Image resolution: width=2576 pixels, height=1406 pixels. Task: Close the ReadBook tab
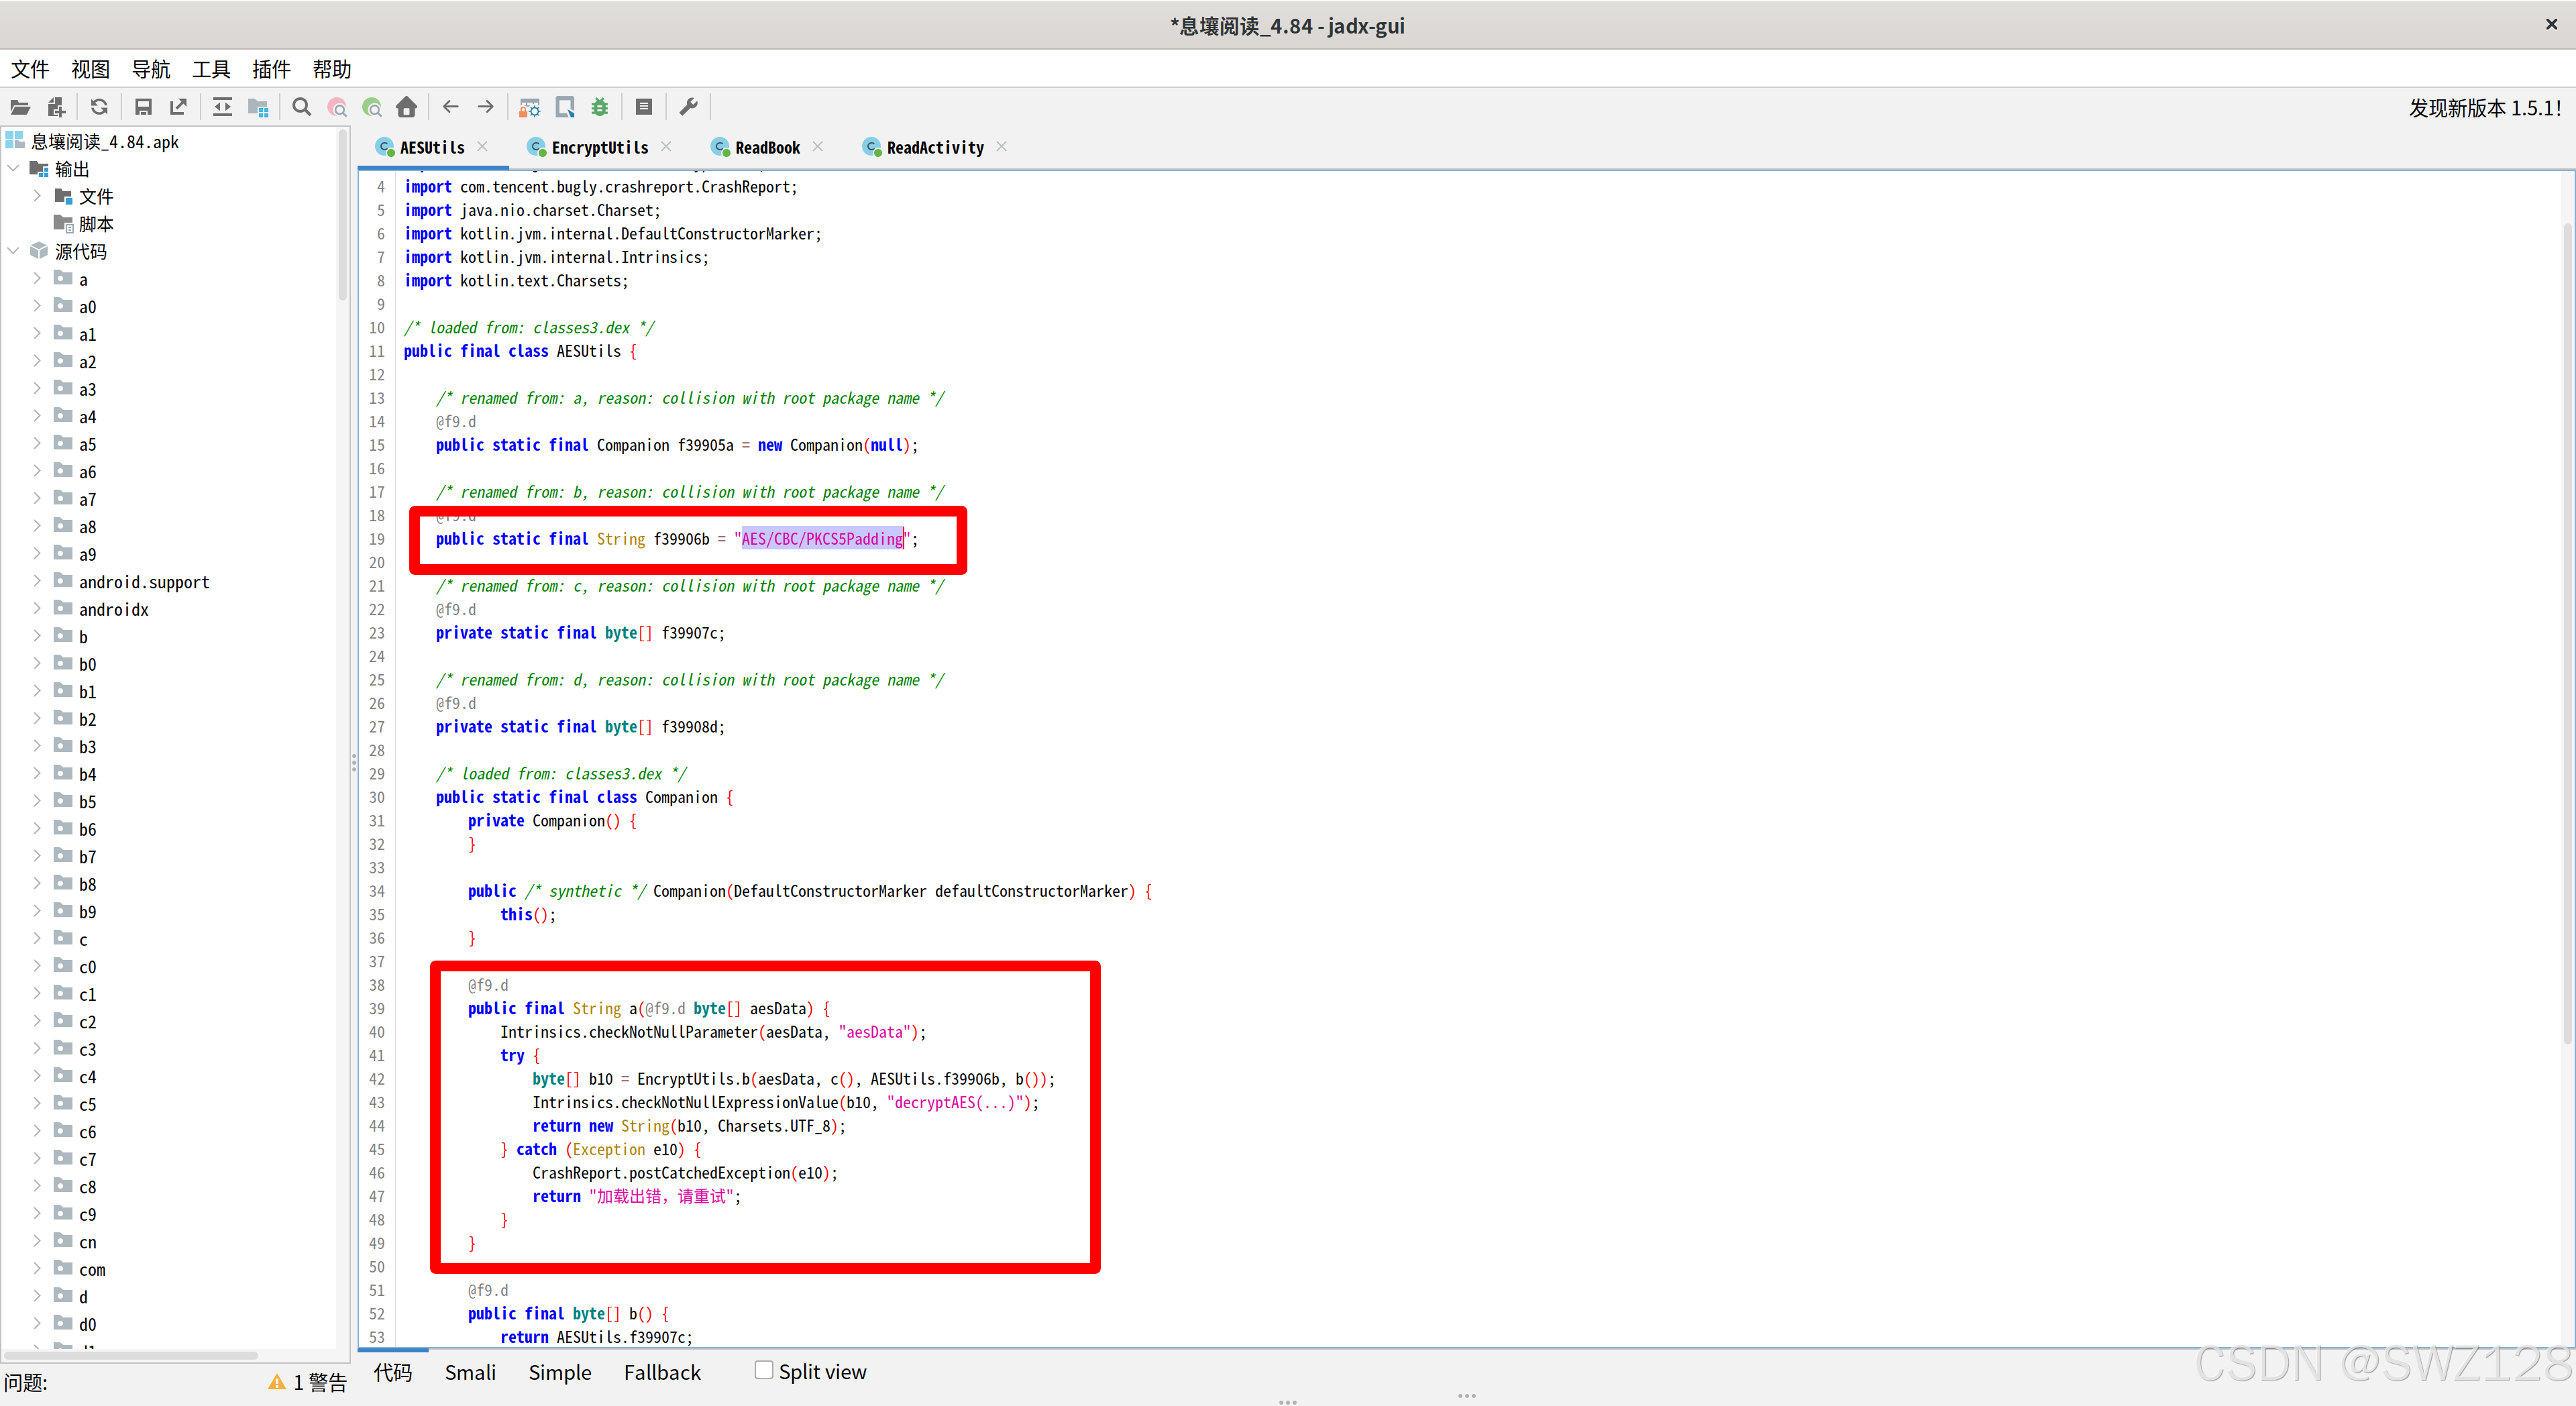(818, 147)
